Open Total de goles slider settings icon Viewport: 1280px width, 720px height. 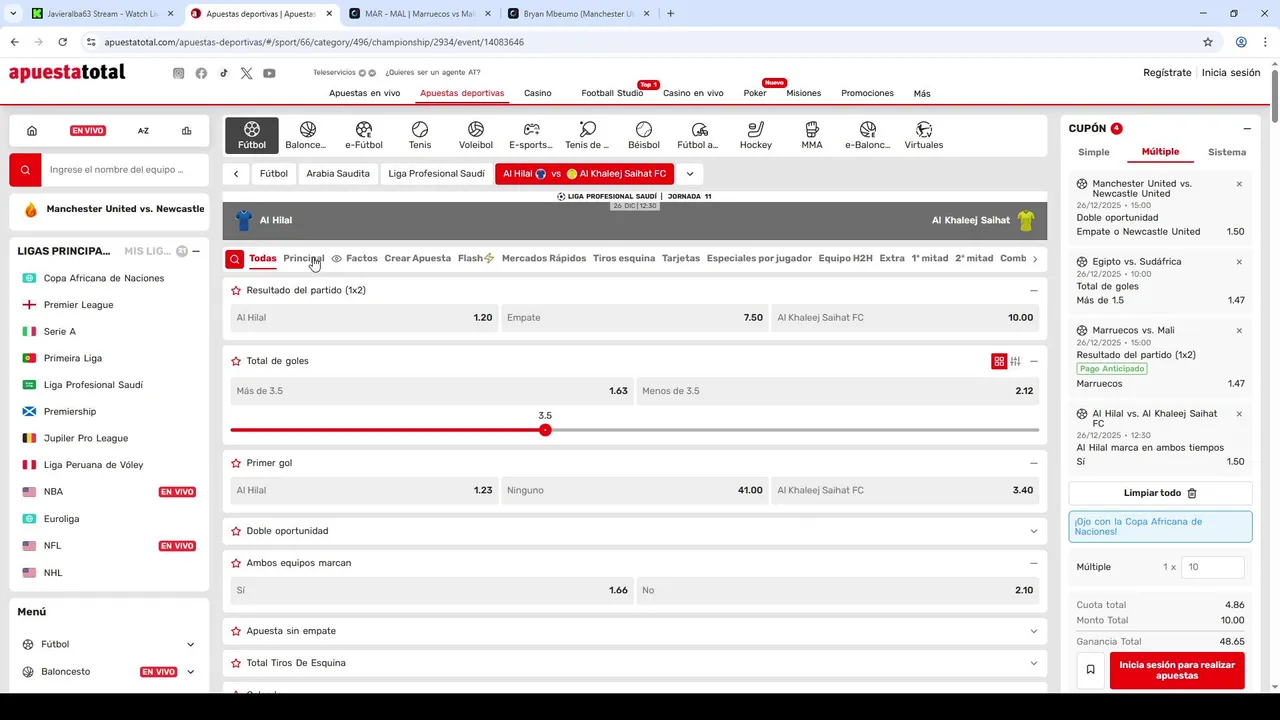(x=1015, y=361)
